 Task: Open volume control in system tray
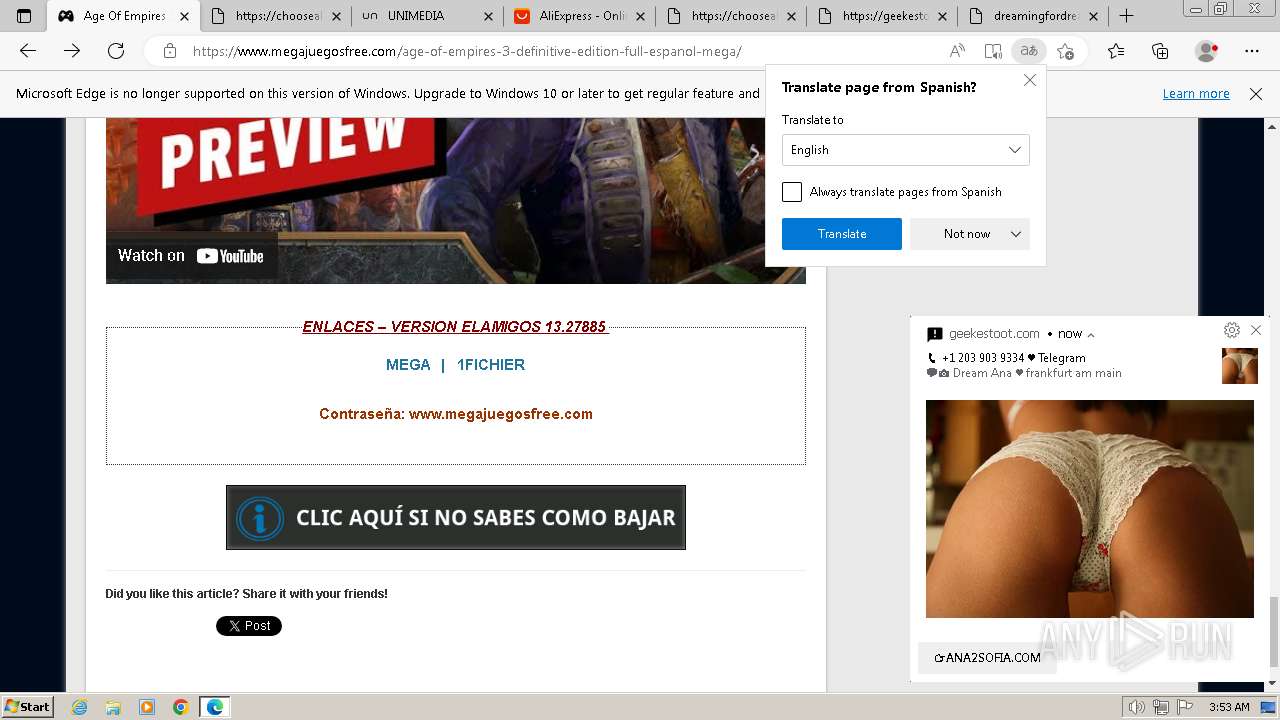pyautogui.click(x=1136, y=707)
